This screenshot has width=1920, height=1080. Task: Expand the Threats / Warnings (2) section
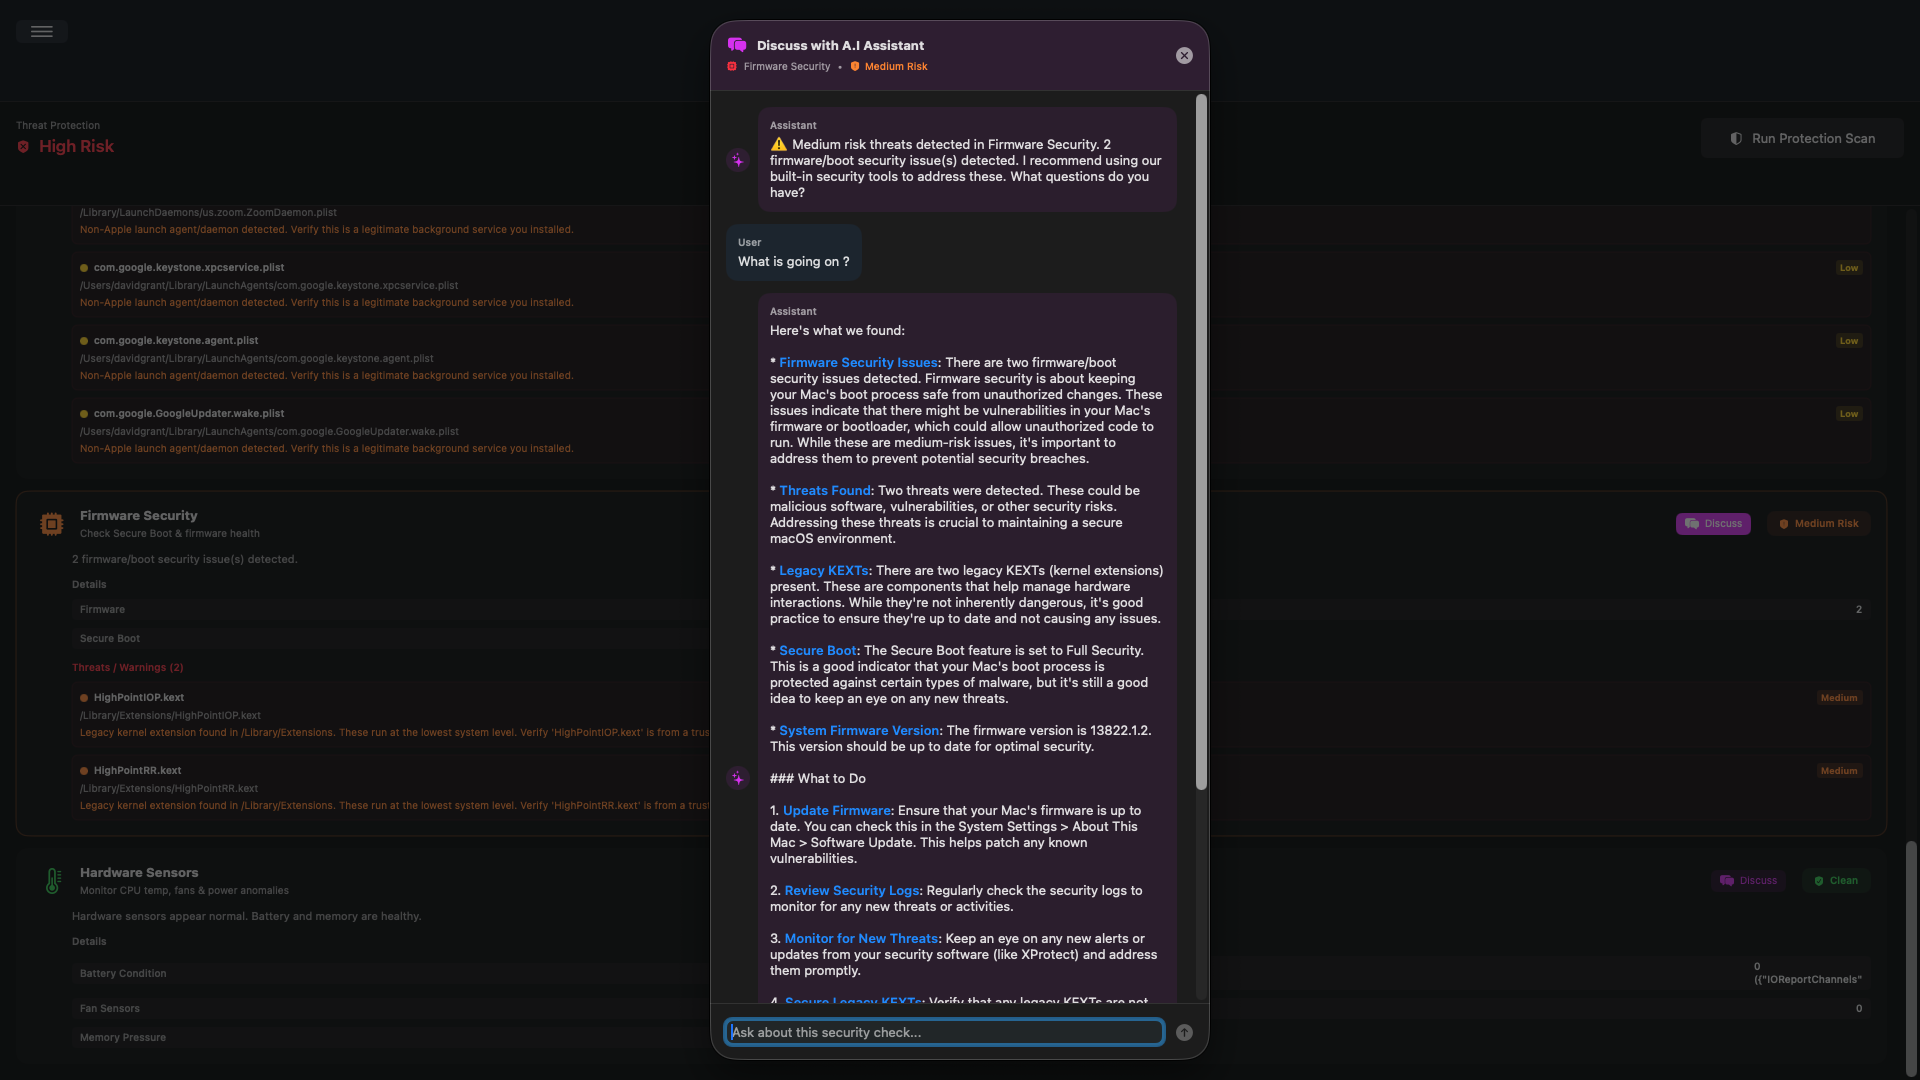(x=128, y=667)
